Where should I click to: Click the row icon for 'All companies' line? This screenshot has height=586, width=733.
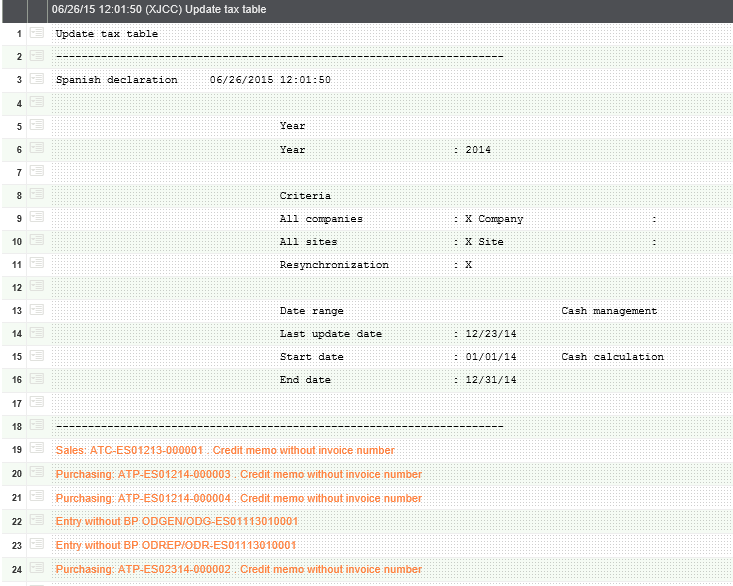[x=37, y=218]
